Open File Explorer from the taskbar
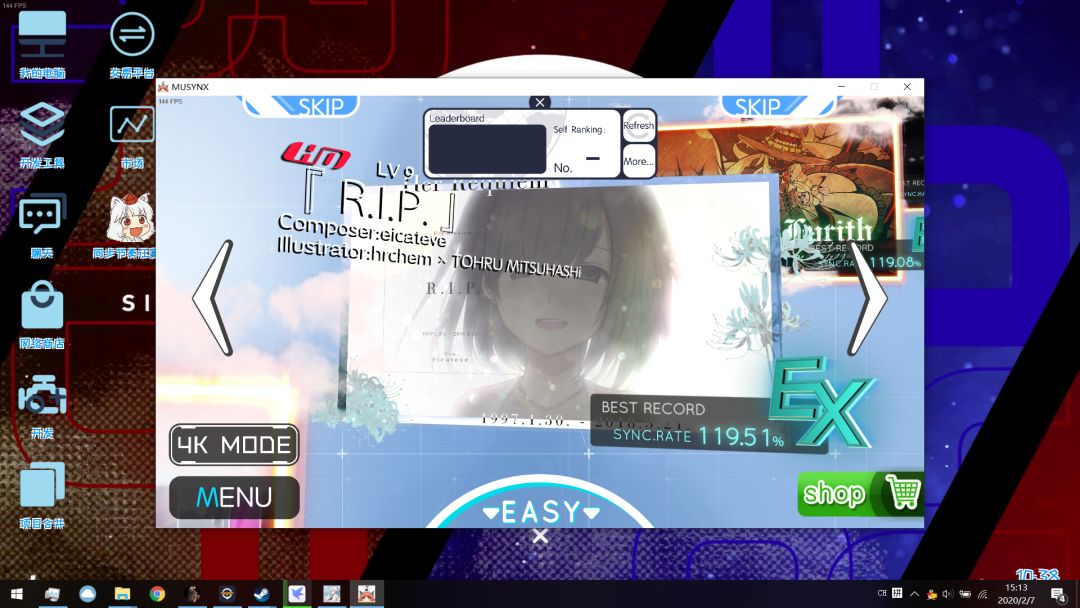 (123, 594)
